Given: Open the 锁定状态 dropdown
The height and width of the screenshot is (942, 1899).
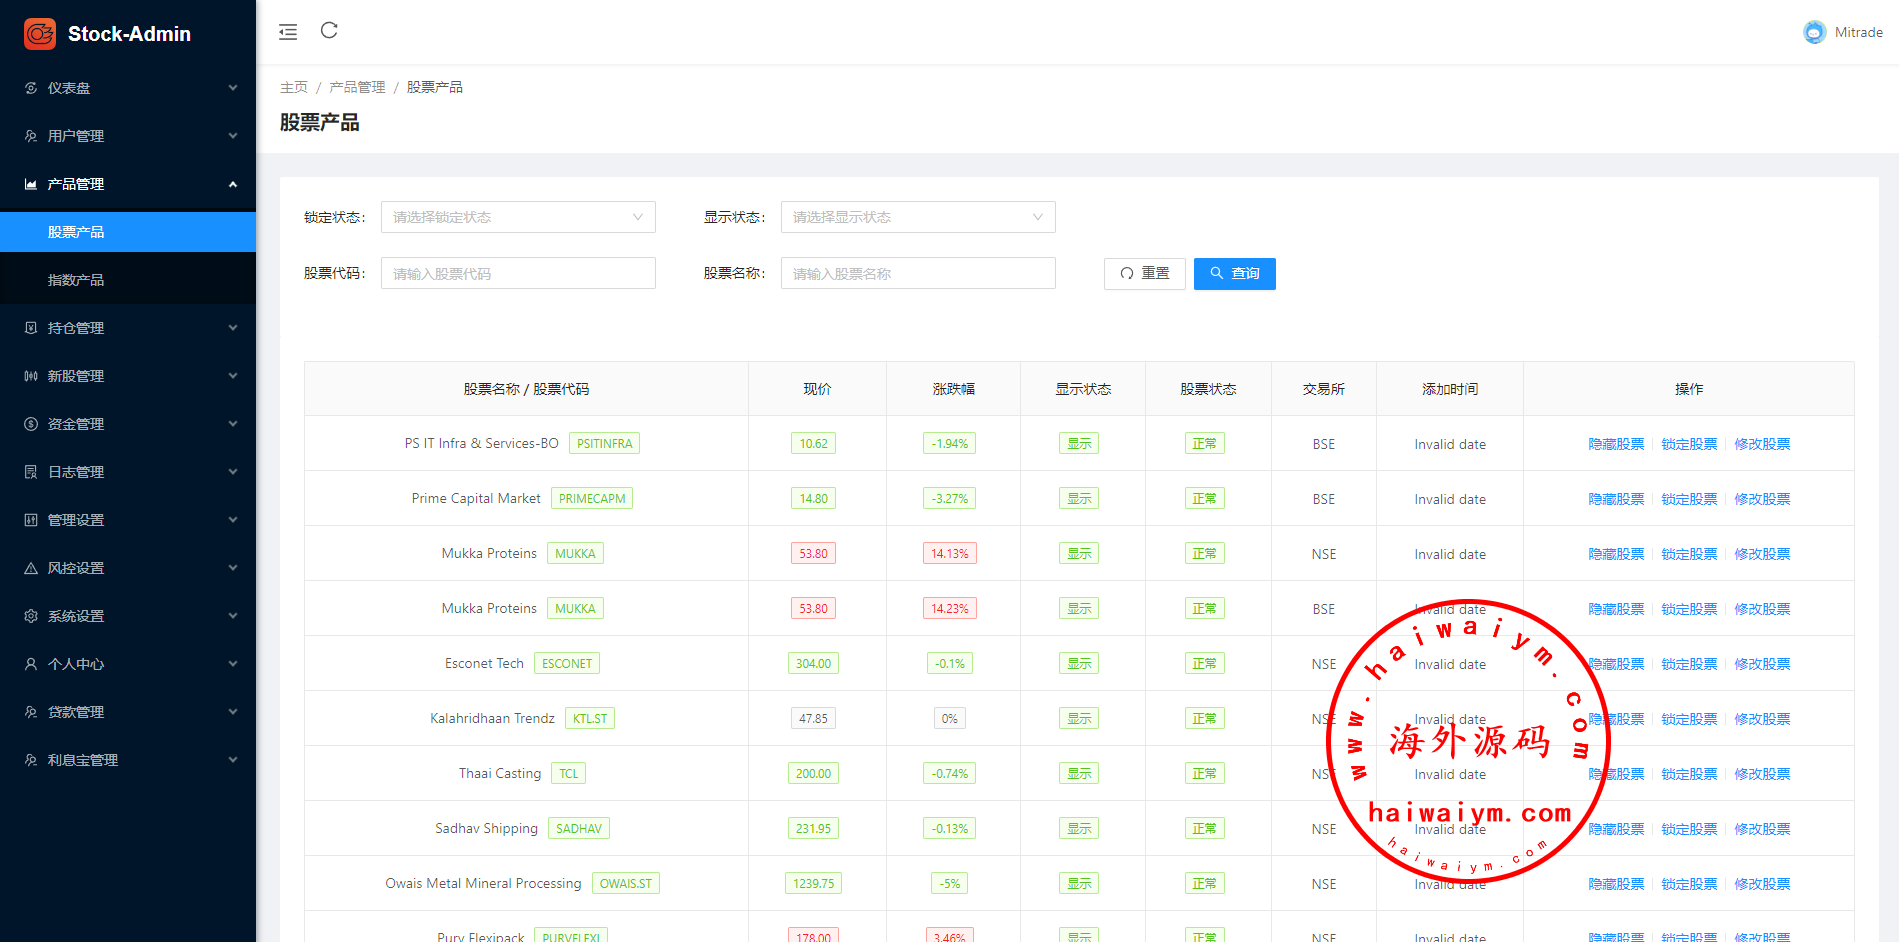Looking at the screenshot, I should (518, 217).
